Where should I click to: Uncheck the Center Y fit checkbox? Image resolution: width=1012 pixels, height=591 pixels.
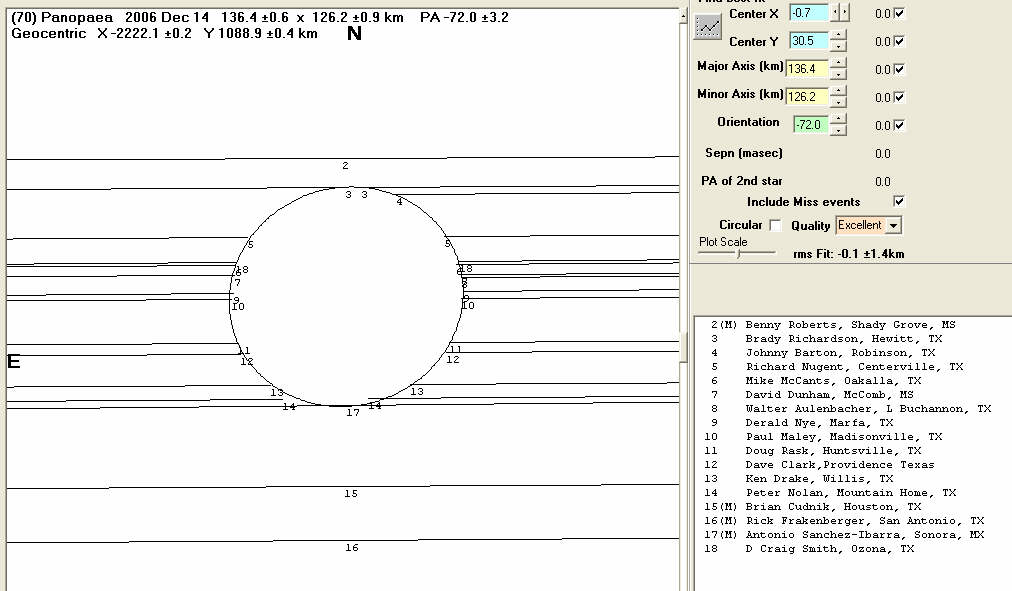(x=900, y=41)
